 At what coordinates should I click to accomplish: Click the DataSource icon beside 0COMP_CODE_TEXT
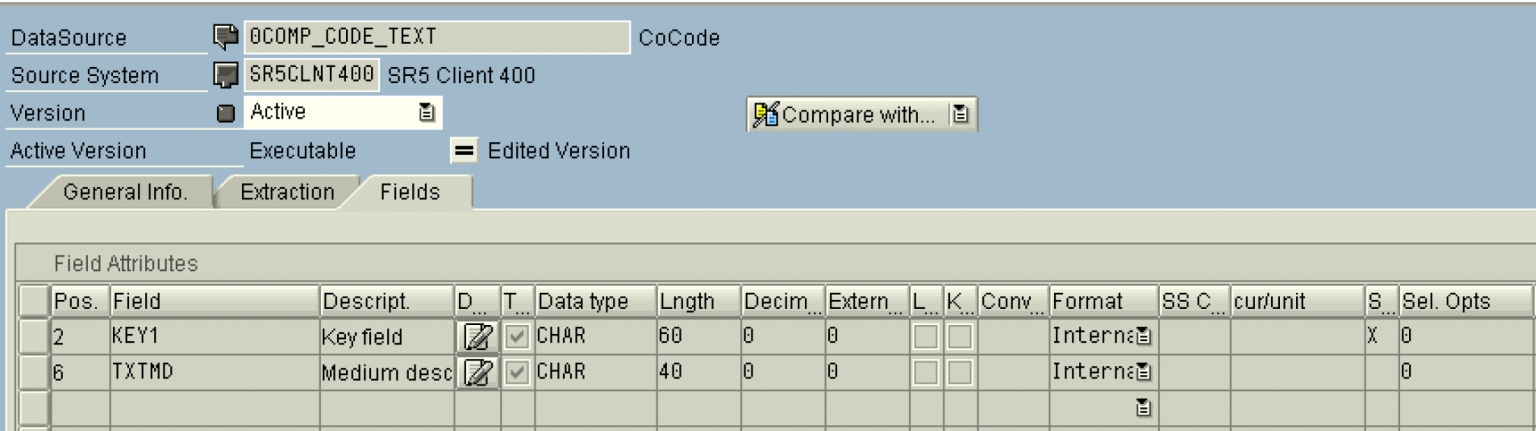pyautogui.click(x=226, y=37)
